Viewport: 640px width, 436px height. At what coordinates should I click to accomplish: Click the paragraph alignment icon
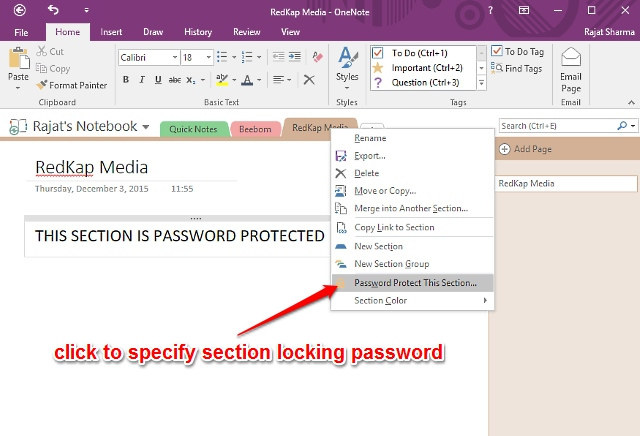click(278, 80)
